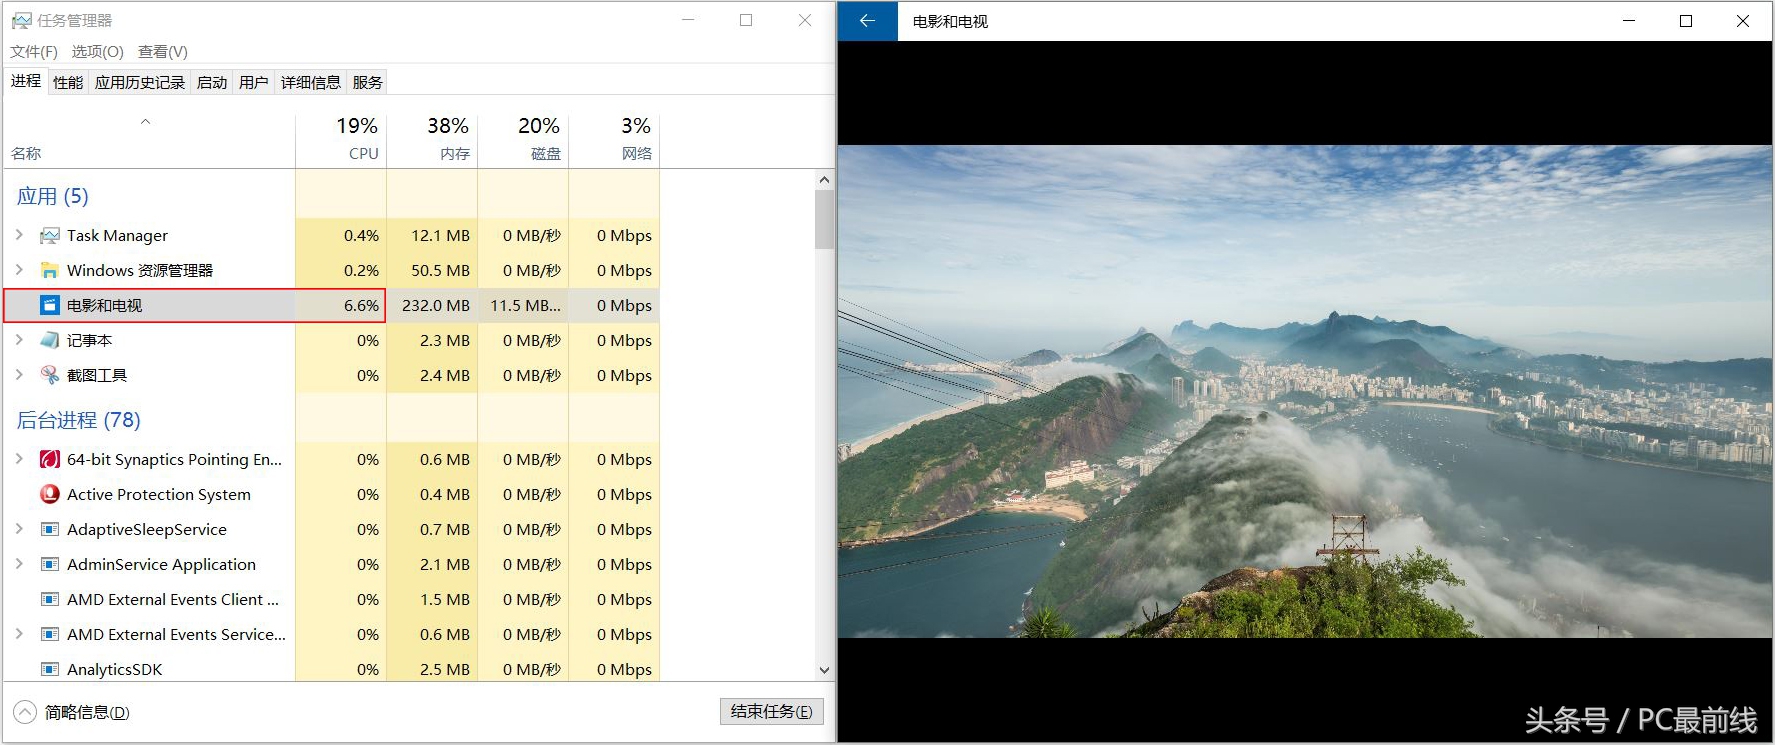Image resolution: width=1775 pixels, height=745 pixels.
Task: Click the Task Manager app icon in the process list
Action: (x=50, y=236)
